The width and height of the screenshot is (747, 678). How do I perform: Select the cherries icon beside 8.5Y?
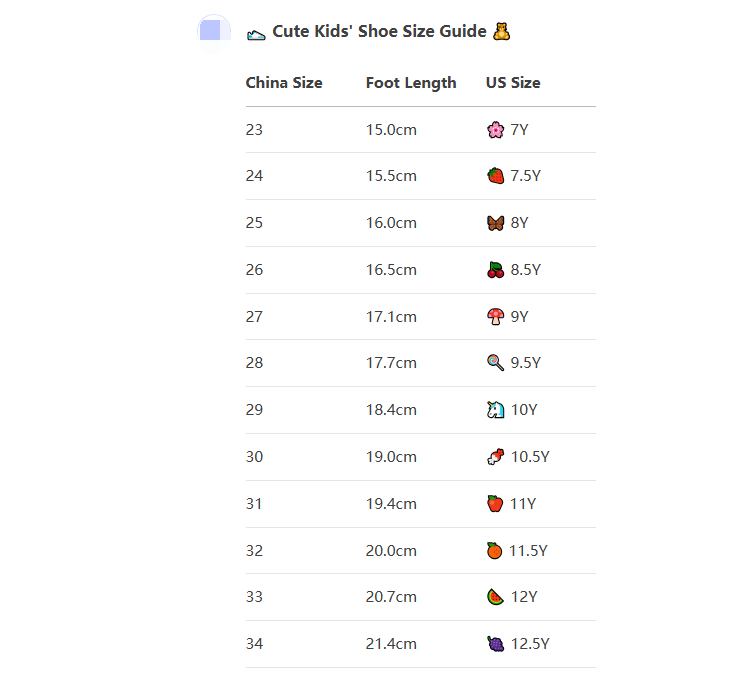(x=495, y=270)
